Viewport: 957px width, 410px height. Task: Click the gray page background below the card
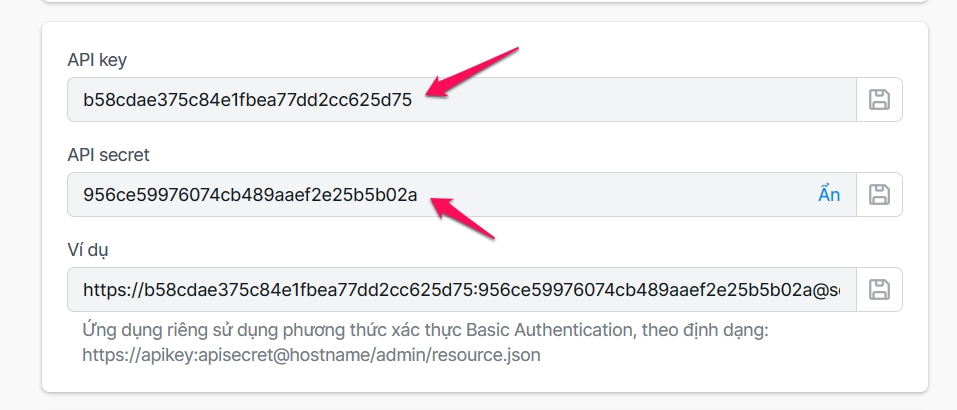[480, 402]
